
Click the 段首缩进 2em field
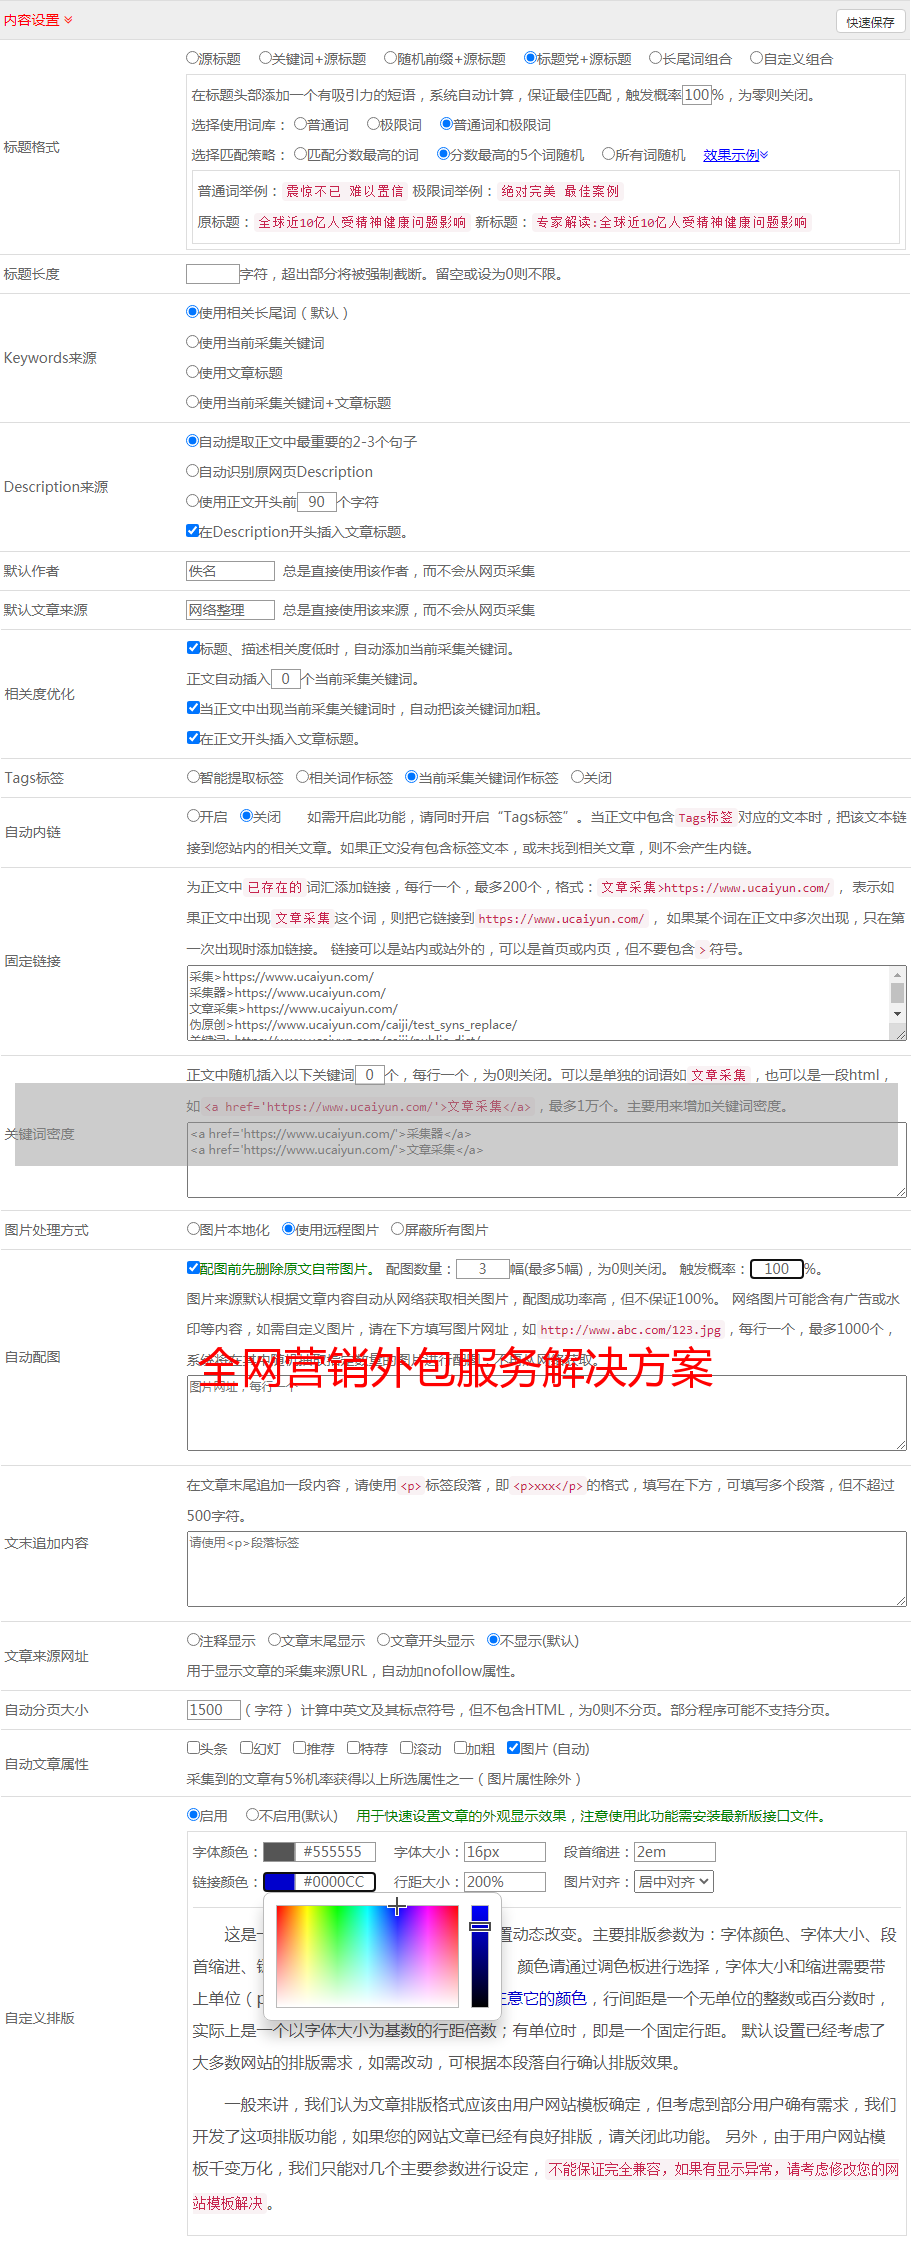(x=675, y=1852)
